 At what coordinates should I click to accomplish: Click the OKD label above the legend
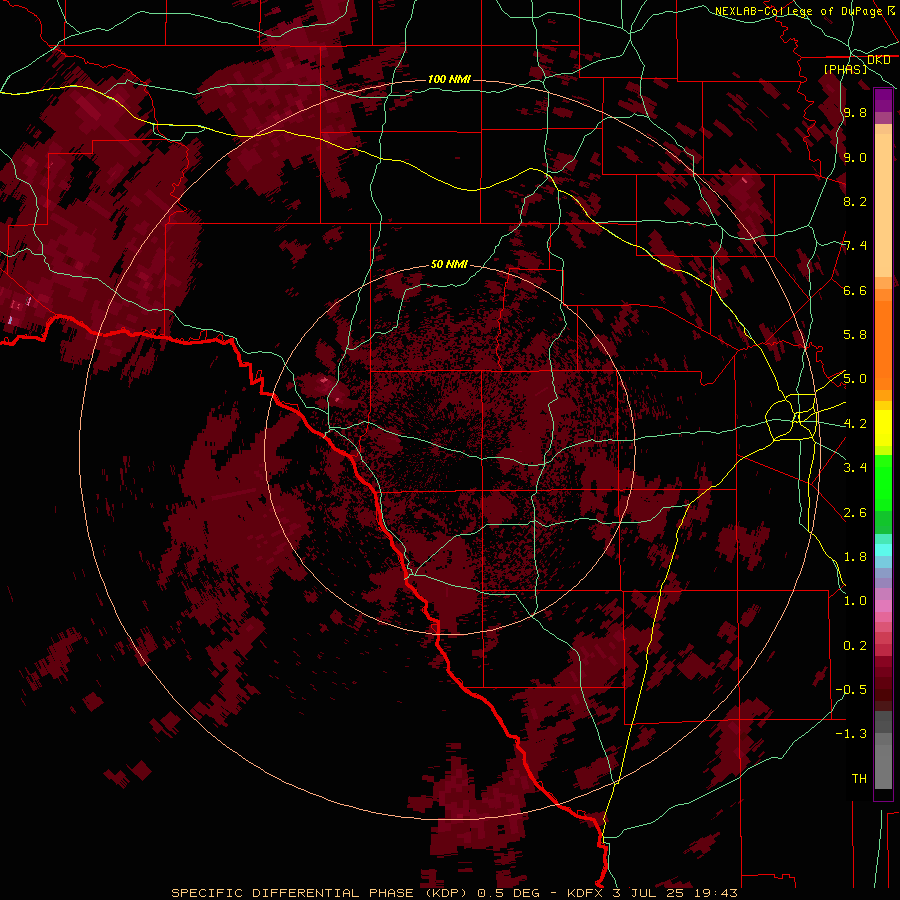click(879, 60)
